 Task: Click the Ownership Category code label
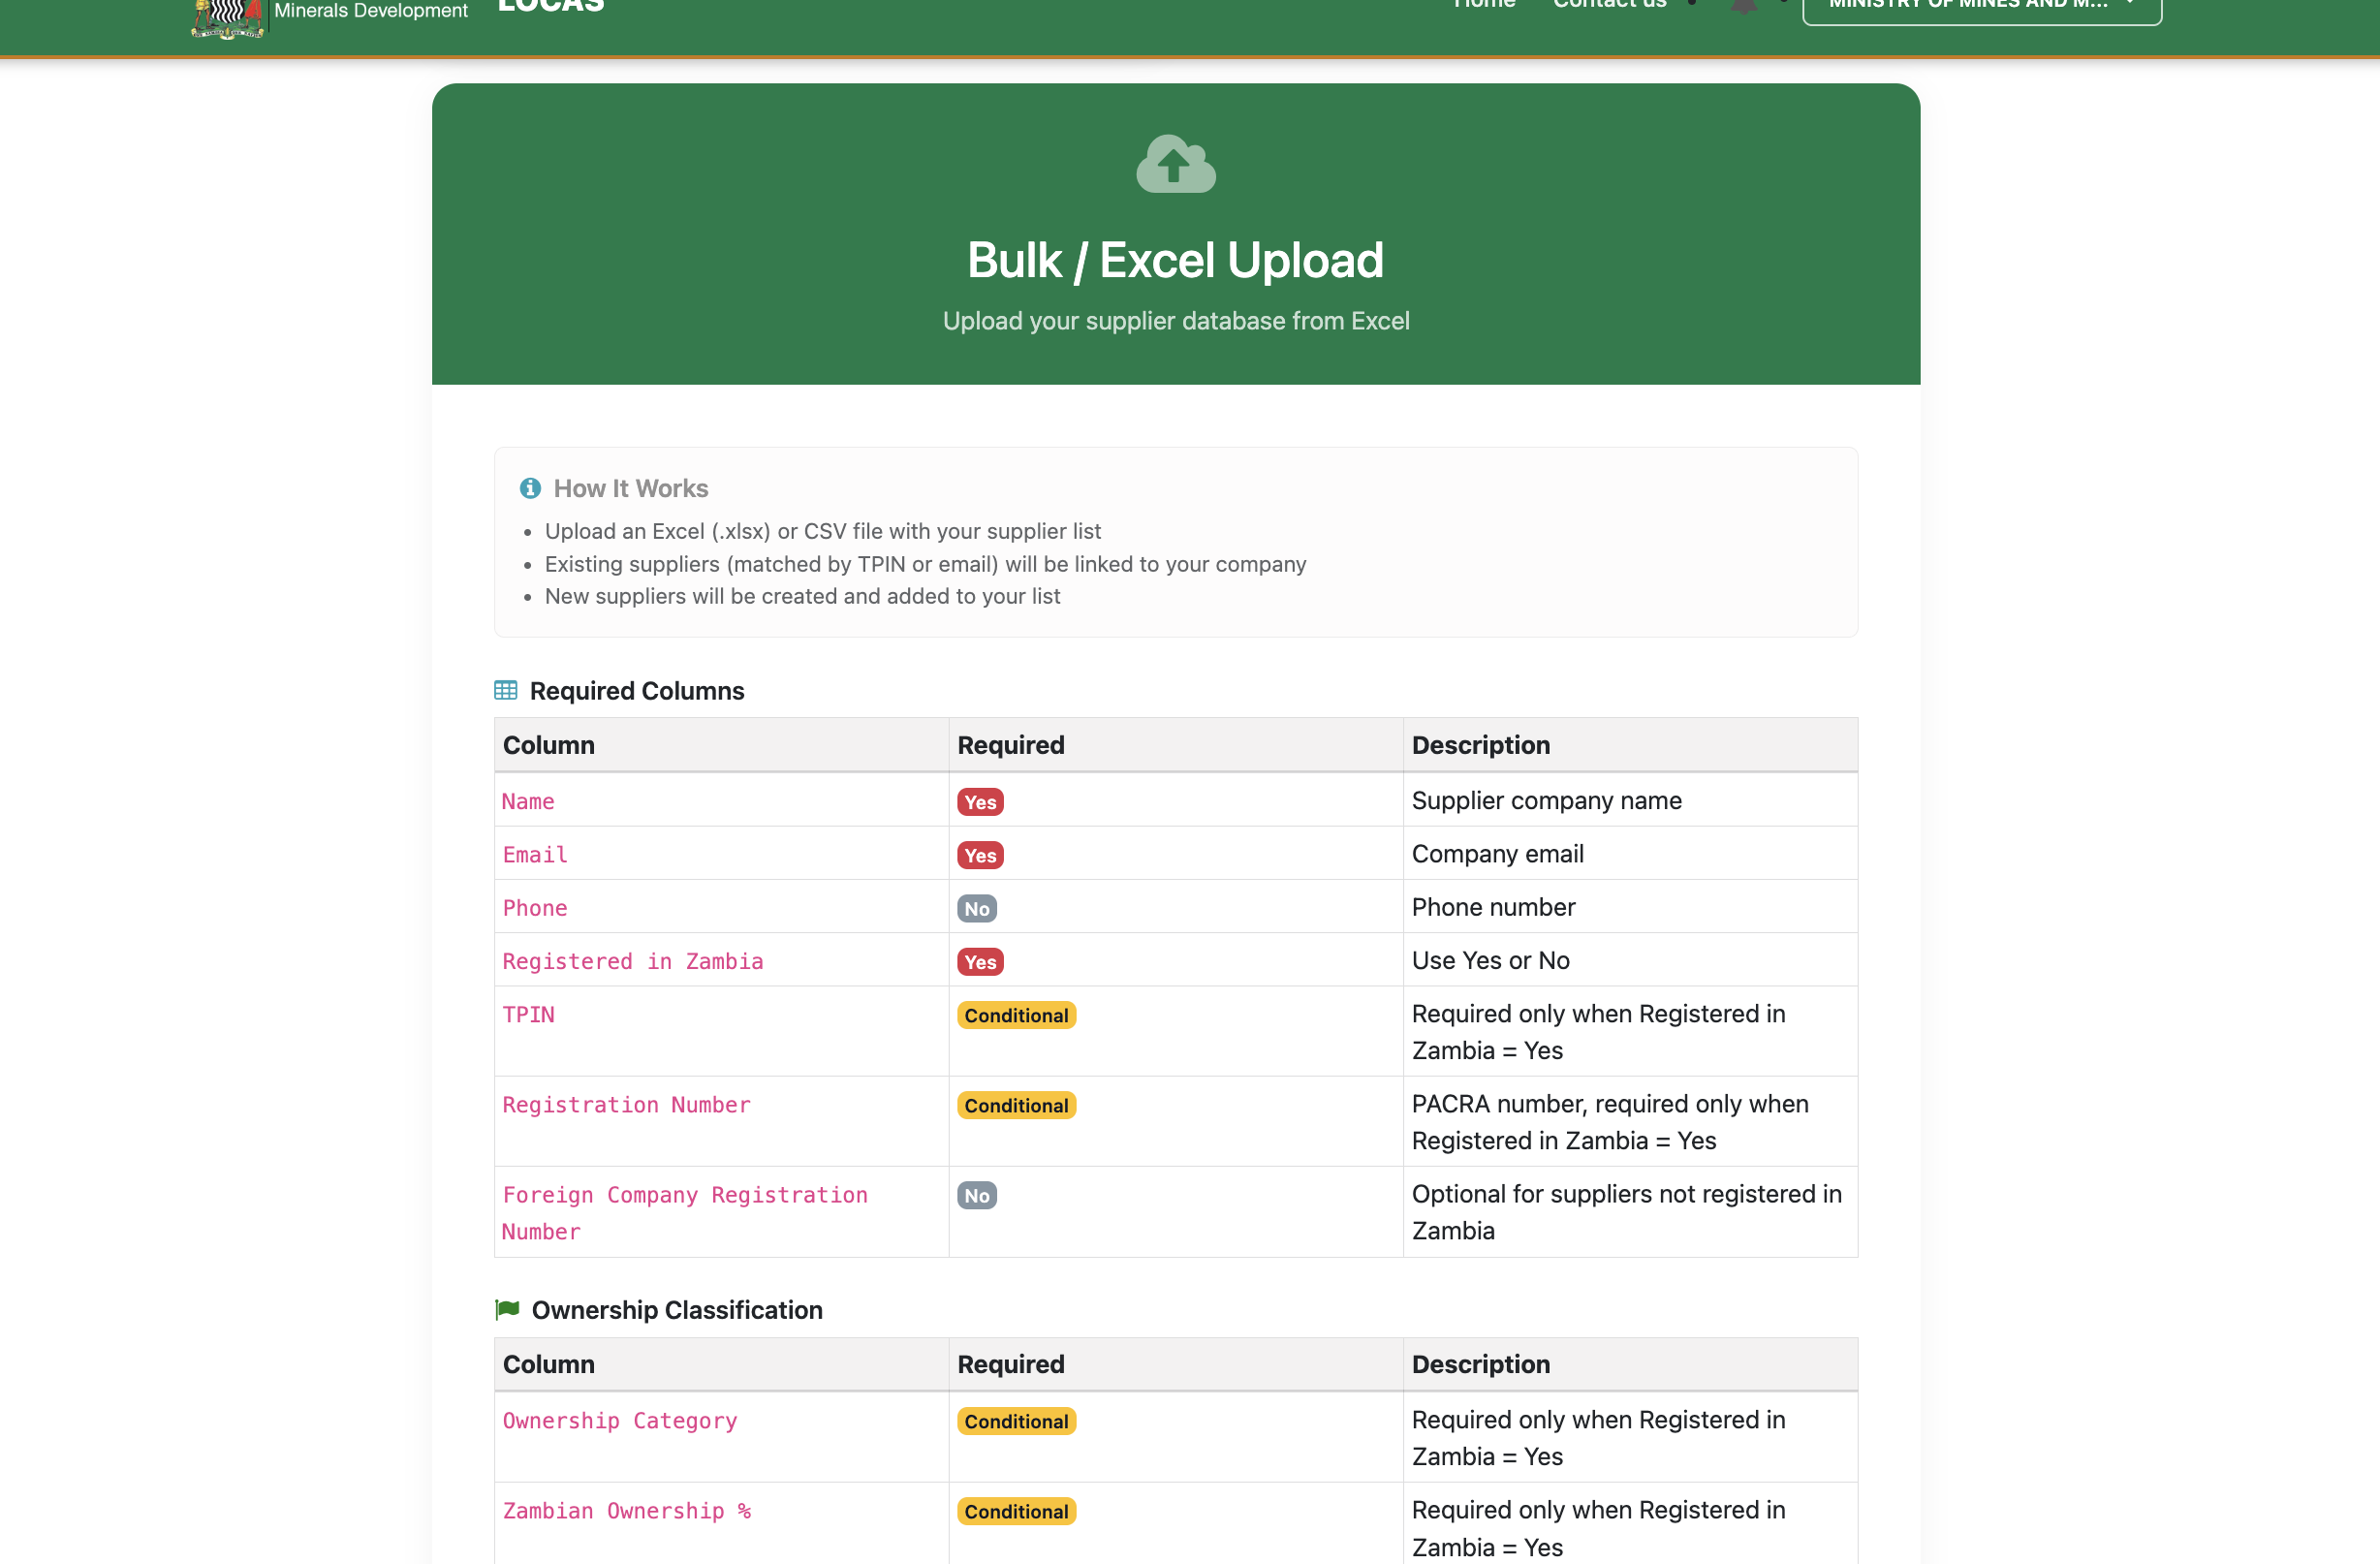pyautogui.click(x=620, y=1421)
